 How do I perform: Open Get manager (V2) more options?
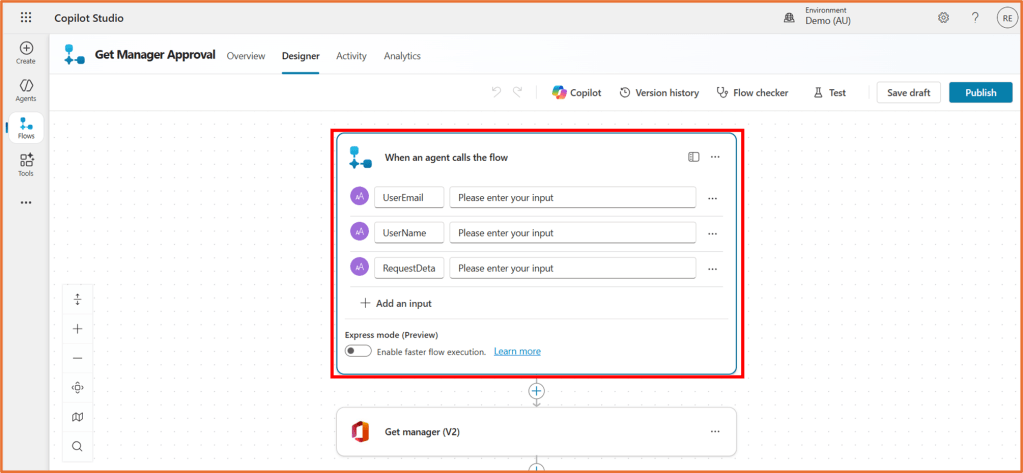(x=715, y=432)
